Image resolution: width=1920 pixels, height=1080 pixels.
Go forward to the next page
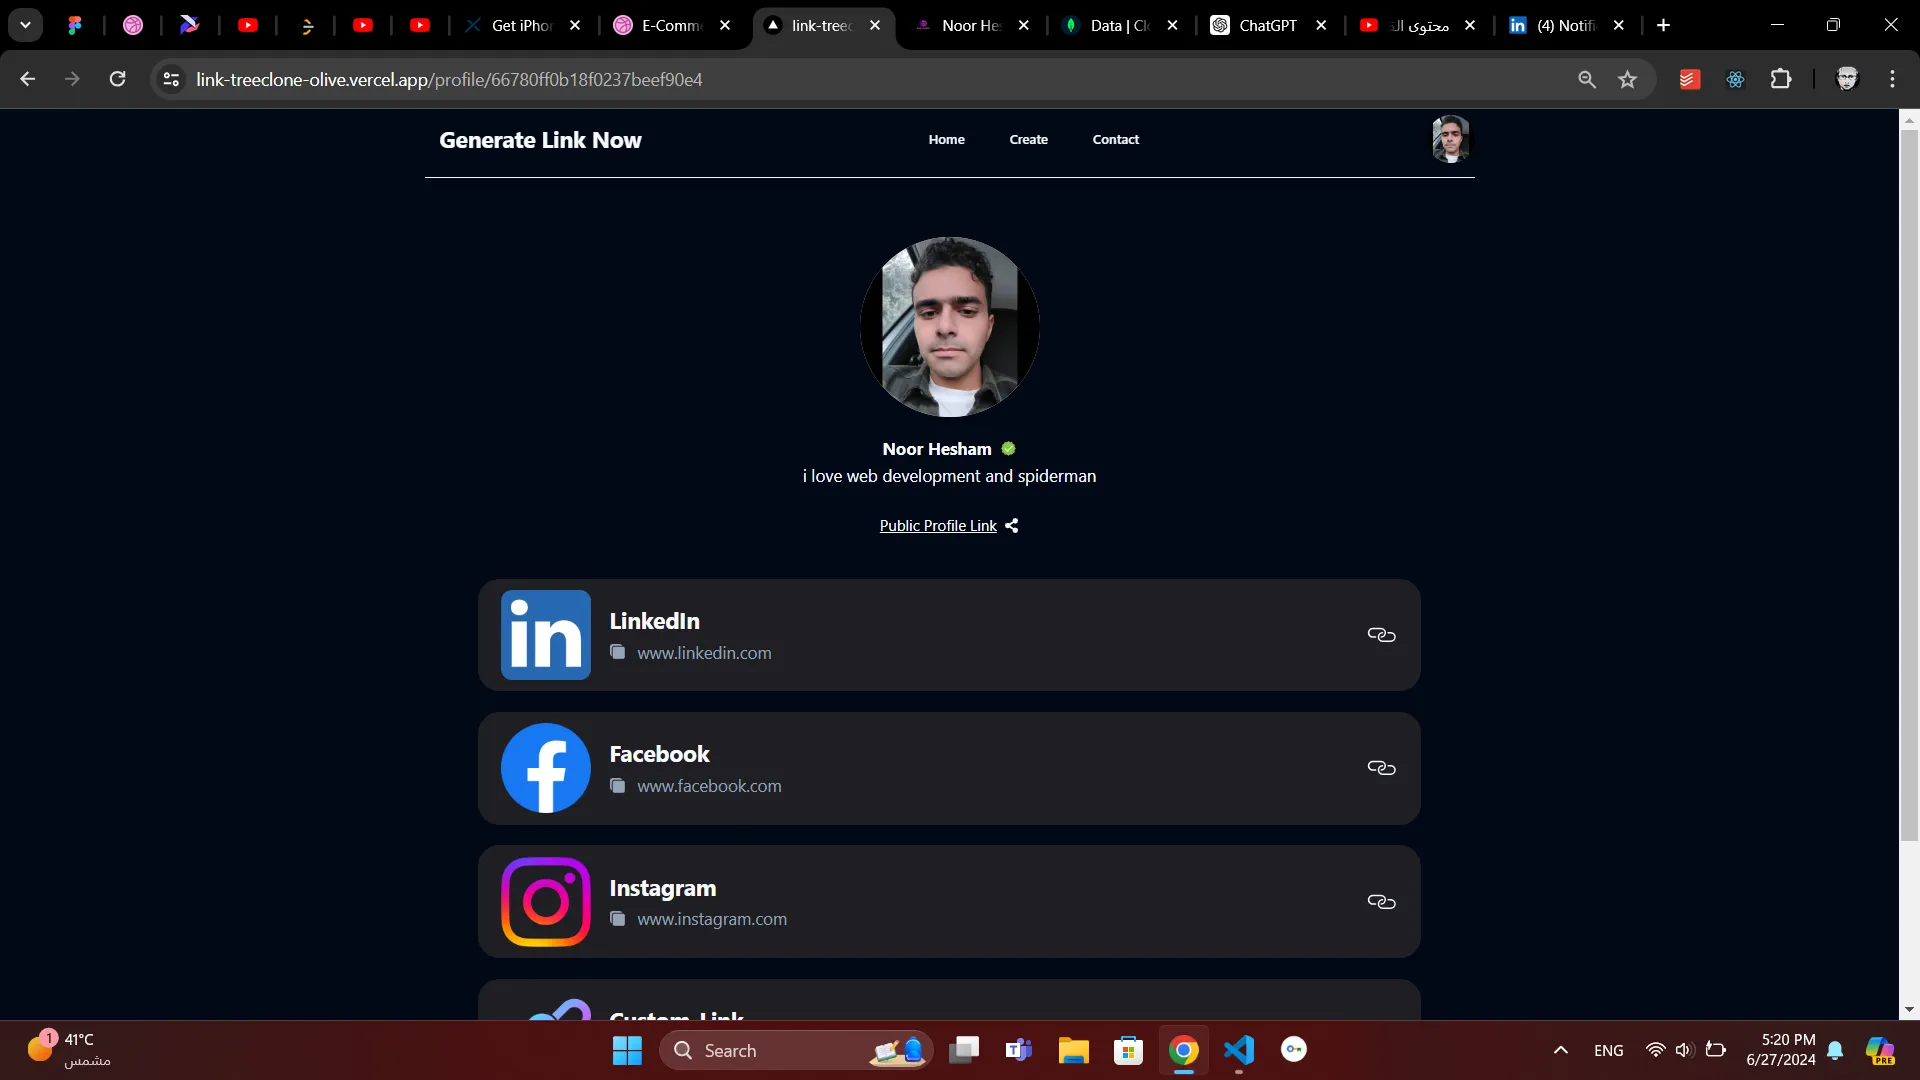(72, 79)
